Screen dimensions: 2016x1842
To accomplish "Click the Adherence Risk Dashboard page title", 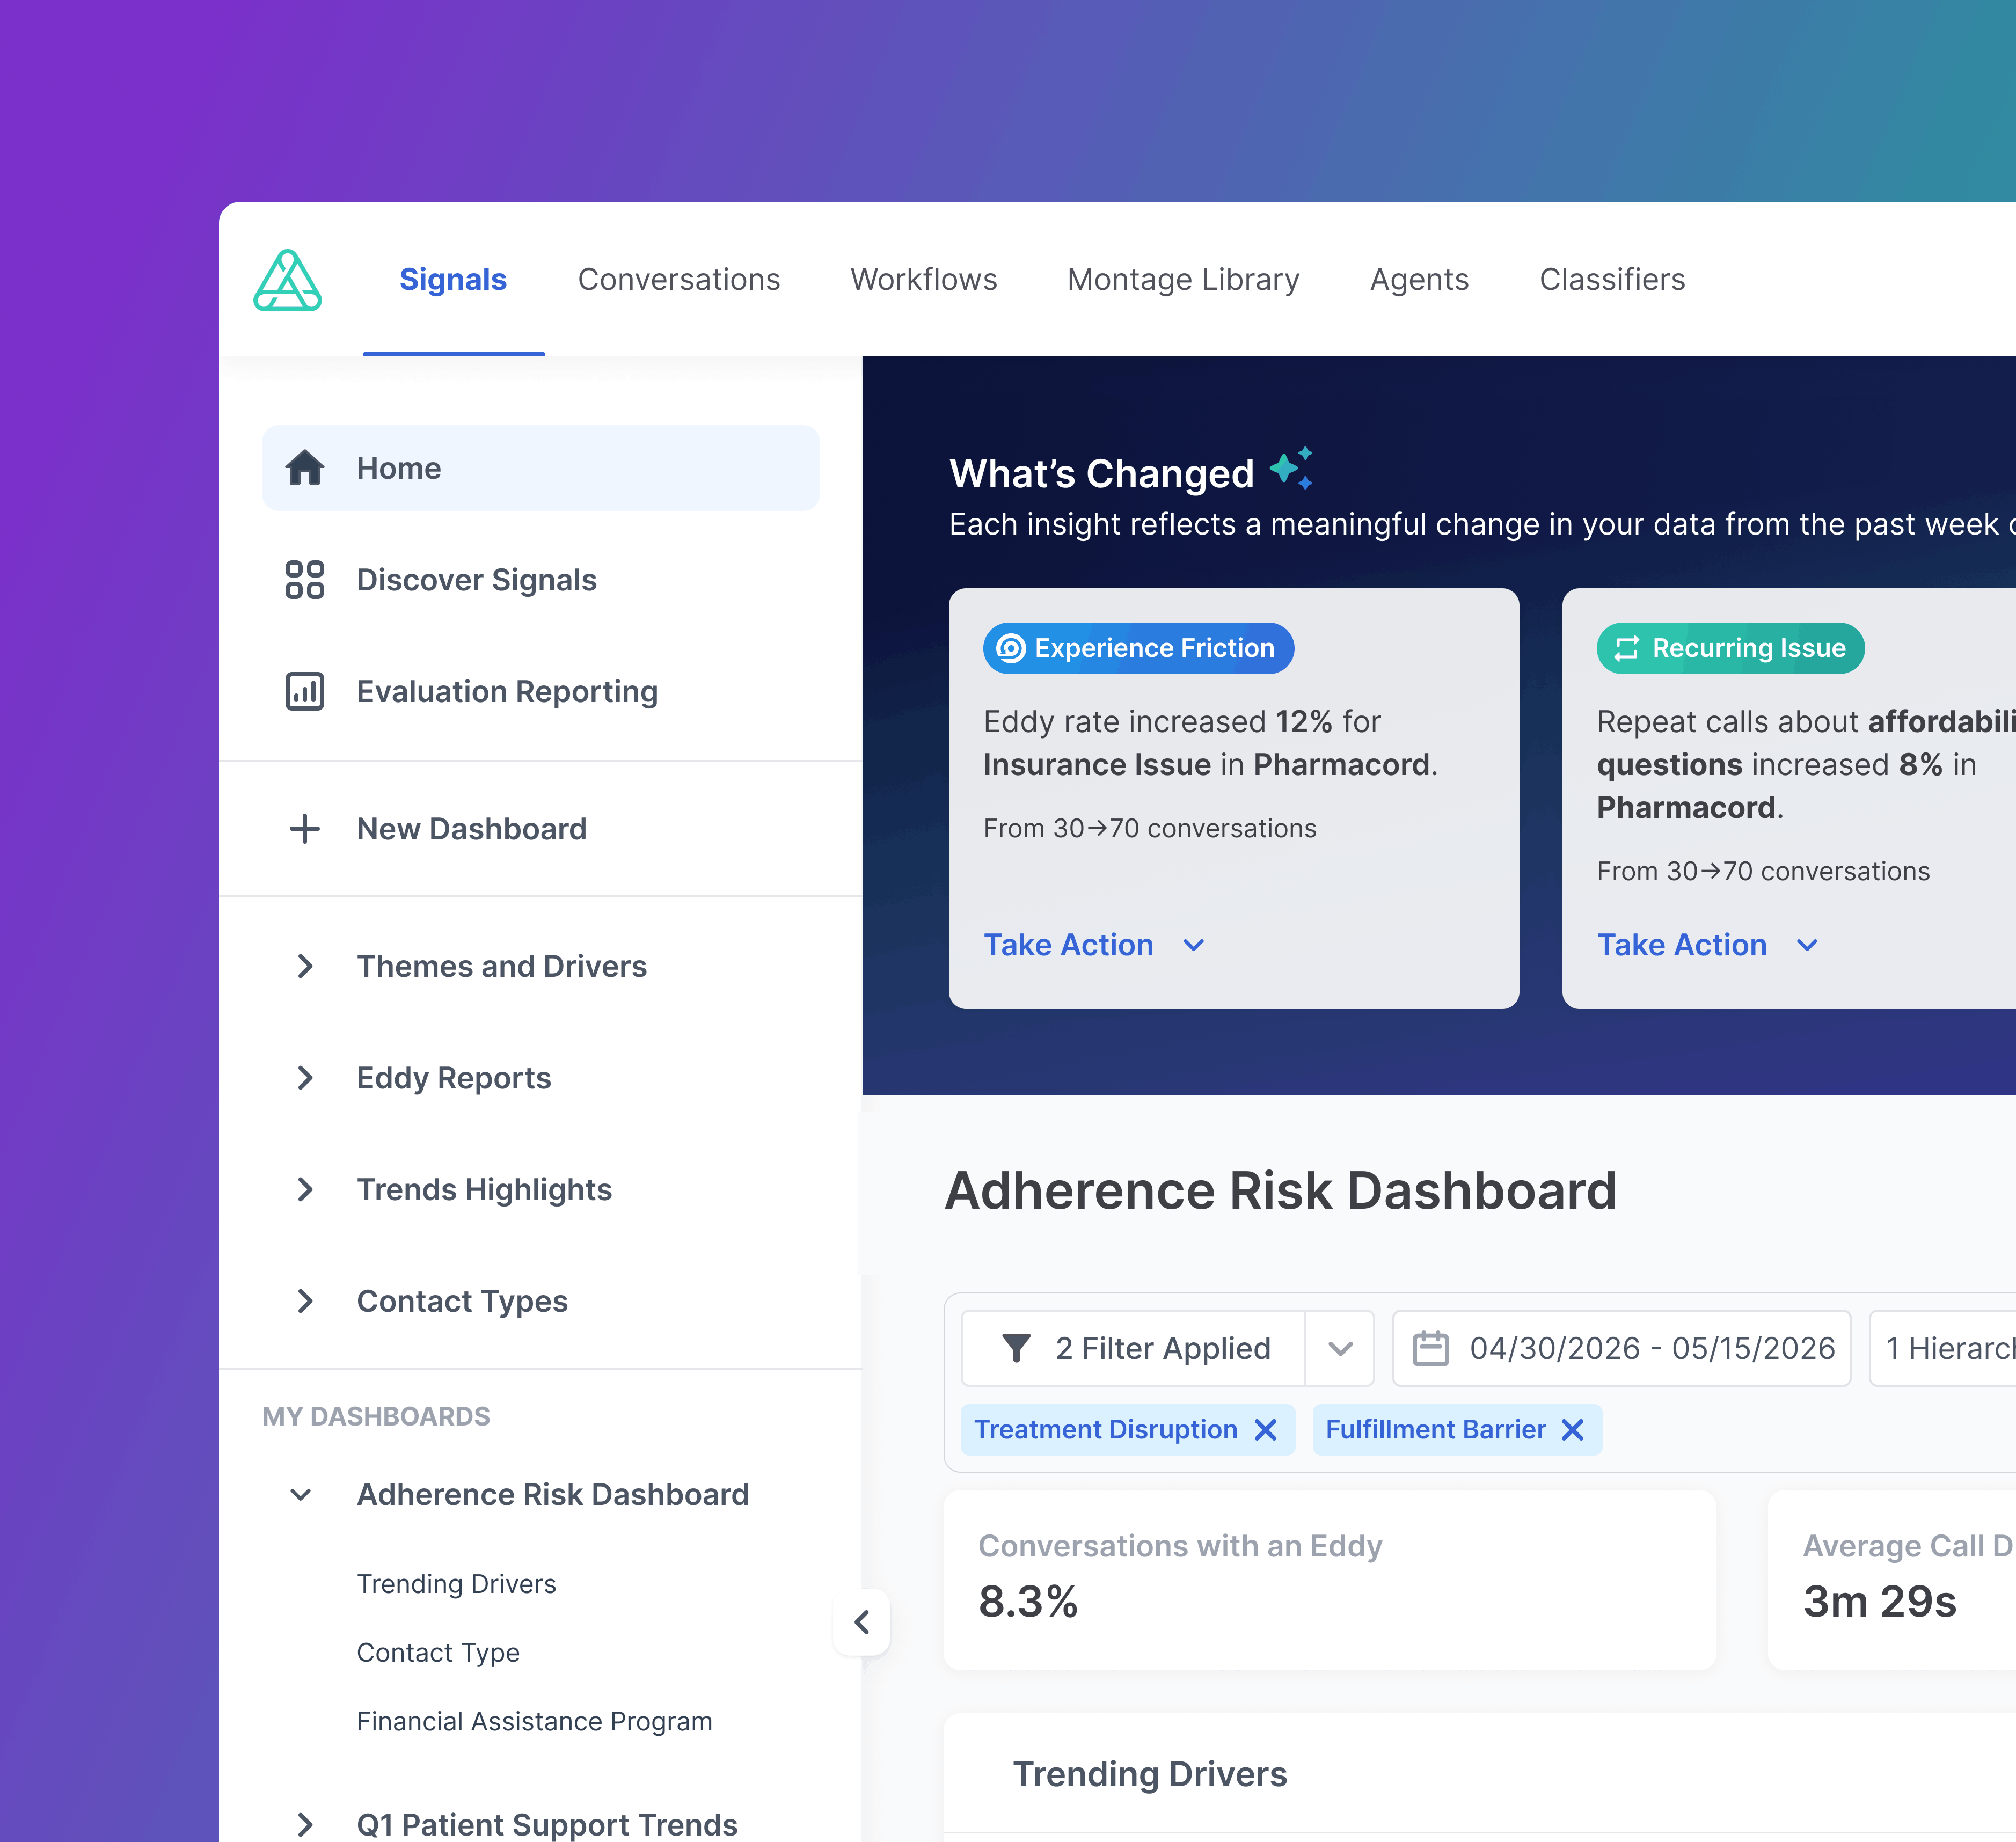I will [x=1281, y=1191].
